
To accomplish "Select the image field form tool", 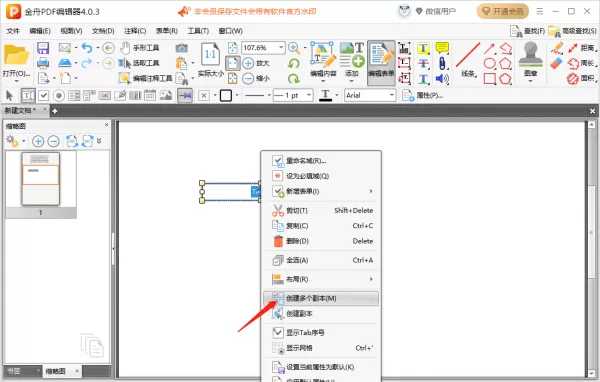I will point(166,95).
